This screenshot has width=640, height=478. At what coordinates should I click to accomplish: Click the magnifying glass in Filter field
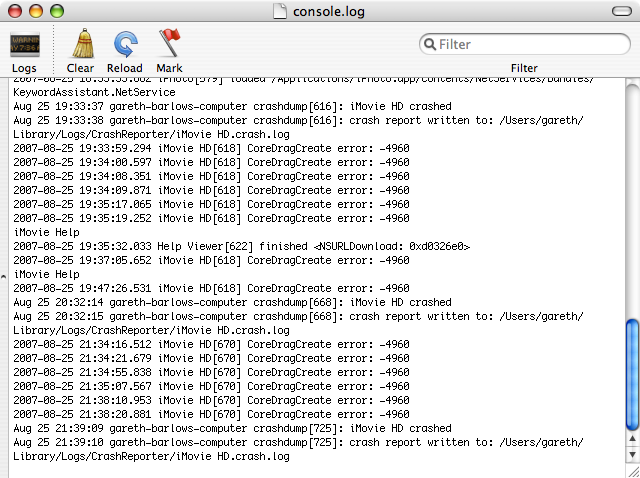coord(429,44)
